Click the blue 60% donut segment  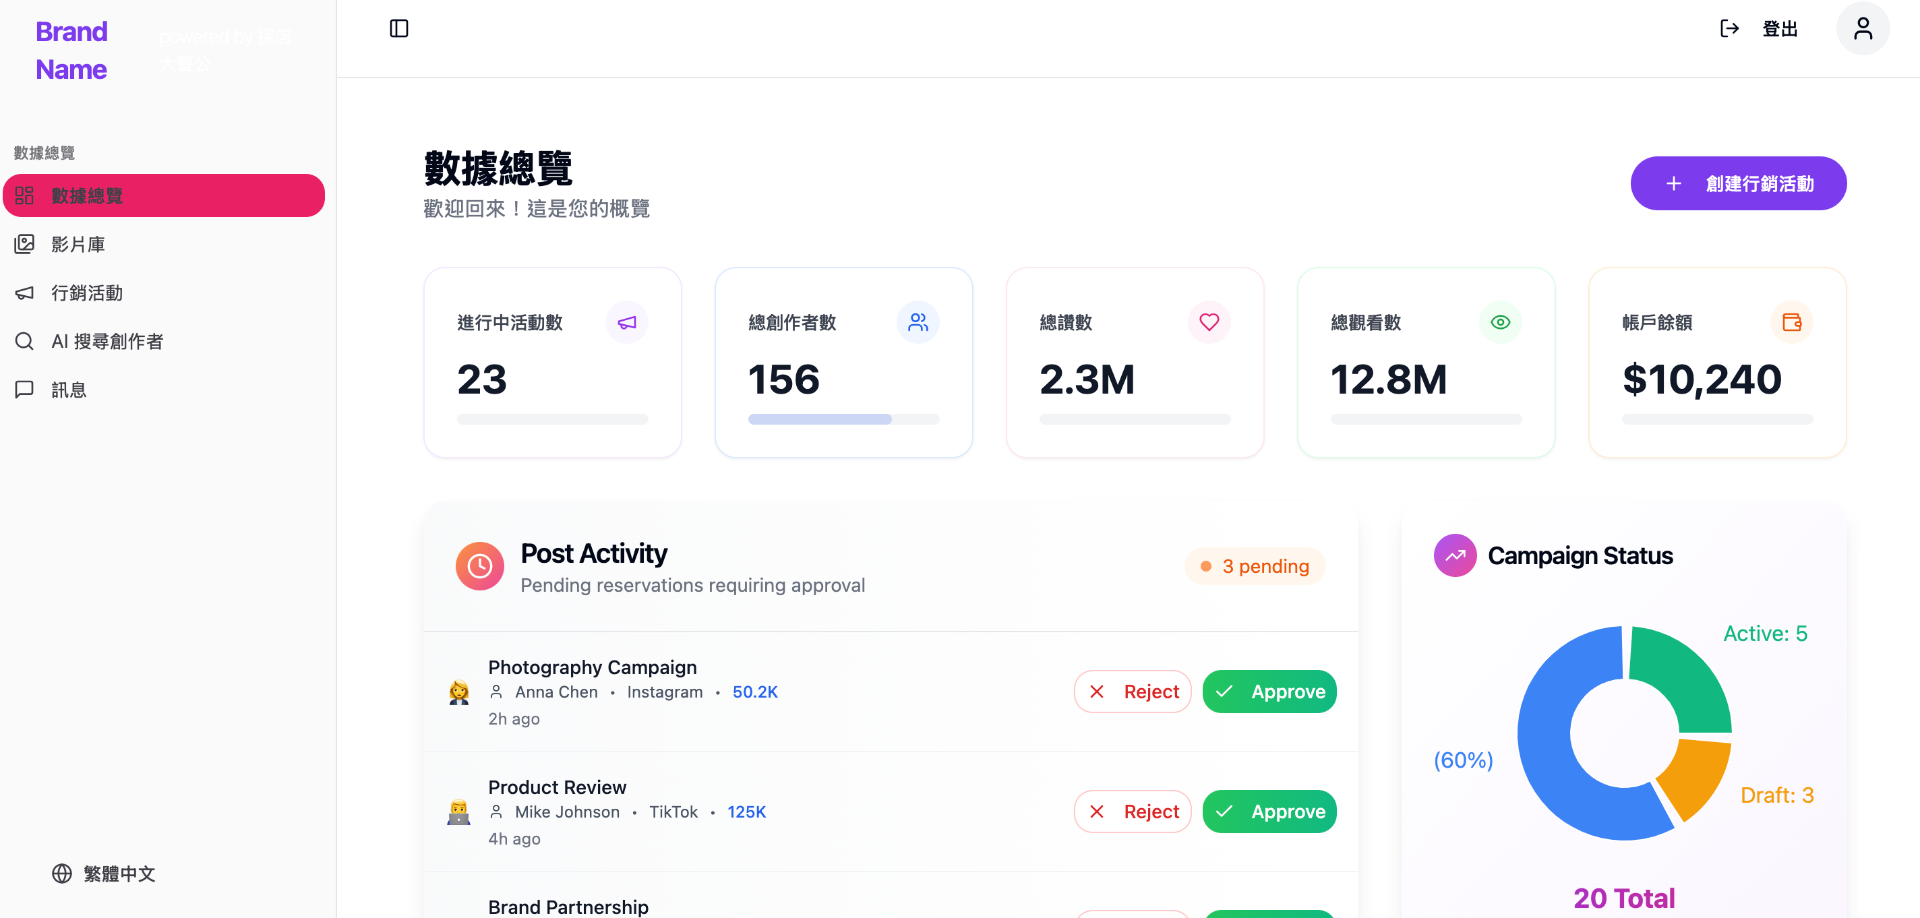1550,760
